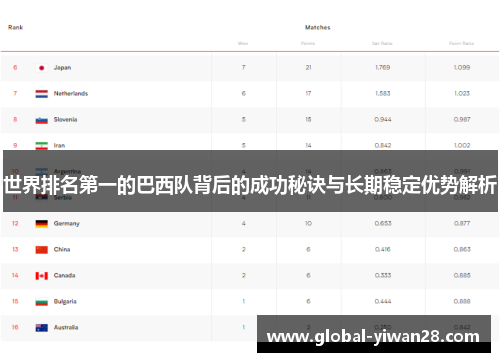The height and width of the screenshot is (362, 500).
Task: Open the Slovenia team name
Action: (x=65, y=120)
